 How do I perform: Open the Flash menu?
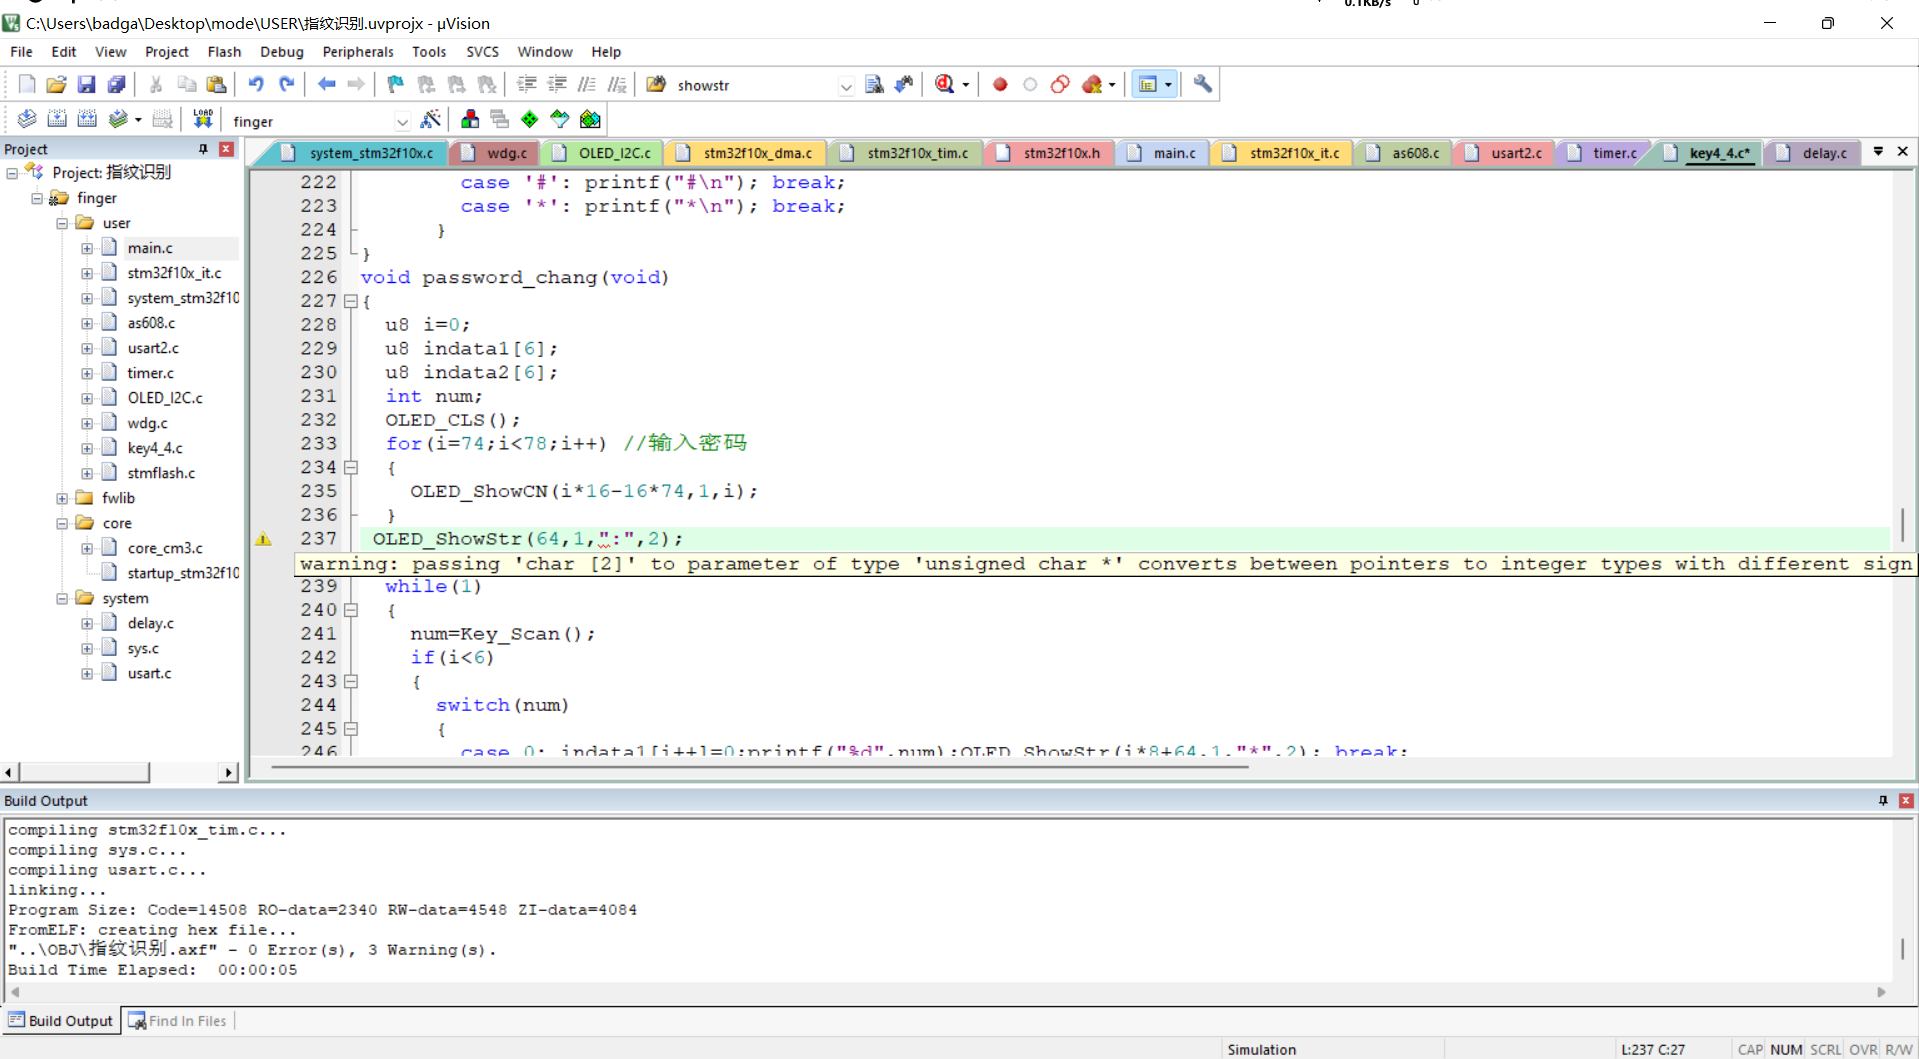coord(224,52)
